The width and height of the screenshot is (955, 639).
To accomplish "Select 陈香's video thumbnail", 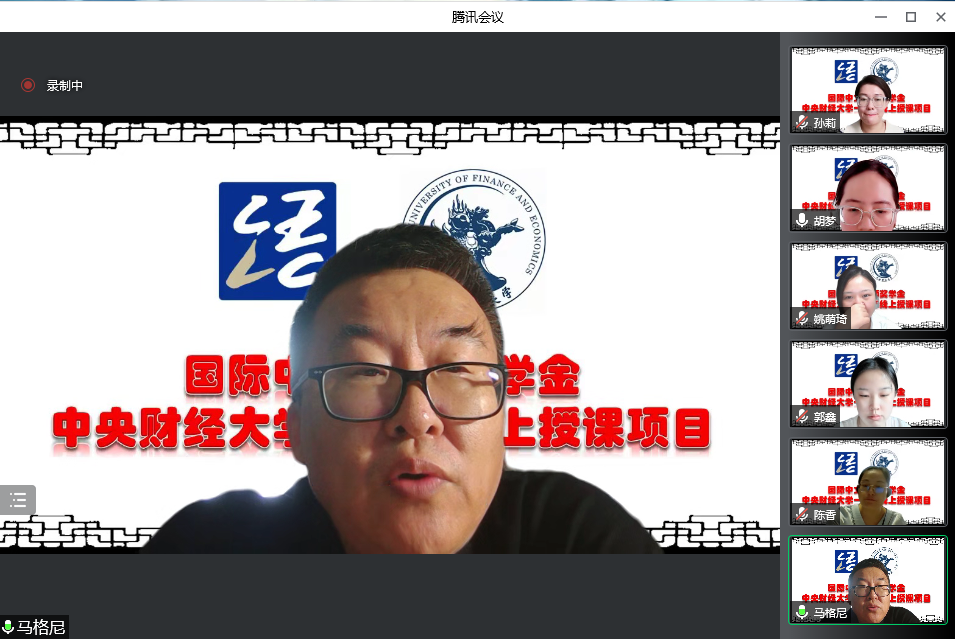I will point(867,482).
